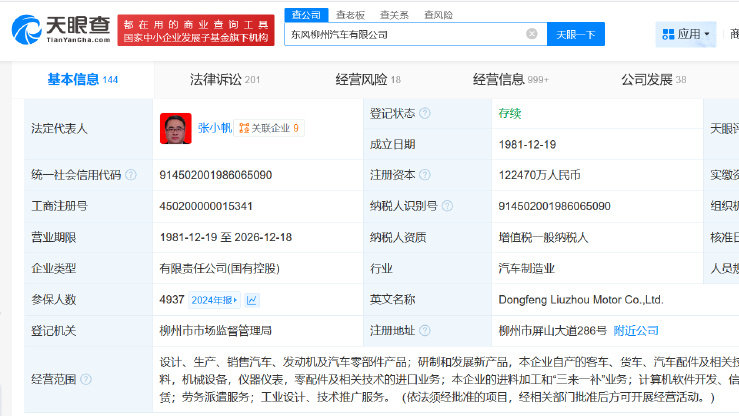Expand the 2024年报 dropdown
Viewport: 739px width, 416px height.
point(214,300)
